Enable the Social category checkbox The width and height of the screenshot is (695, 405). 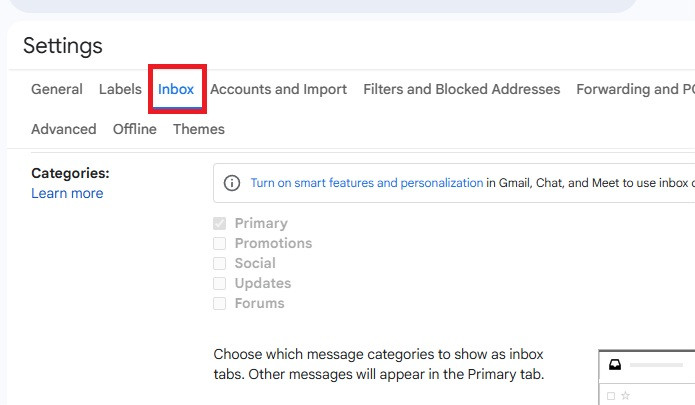tap(219, 263)
